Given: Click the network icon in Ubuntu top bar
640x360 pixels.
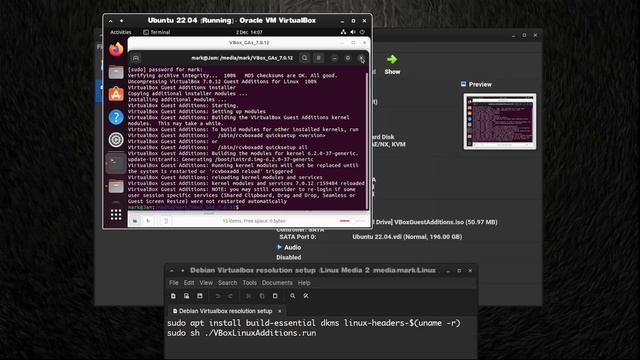Looking at the screenshot, I should click(343, 32).
